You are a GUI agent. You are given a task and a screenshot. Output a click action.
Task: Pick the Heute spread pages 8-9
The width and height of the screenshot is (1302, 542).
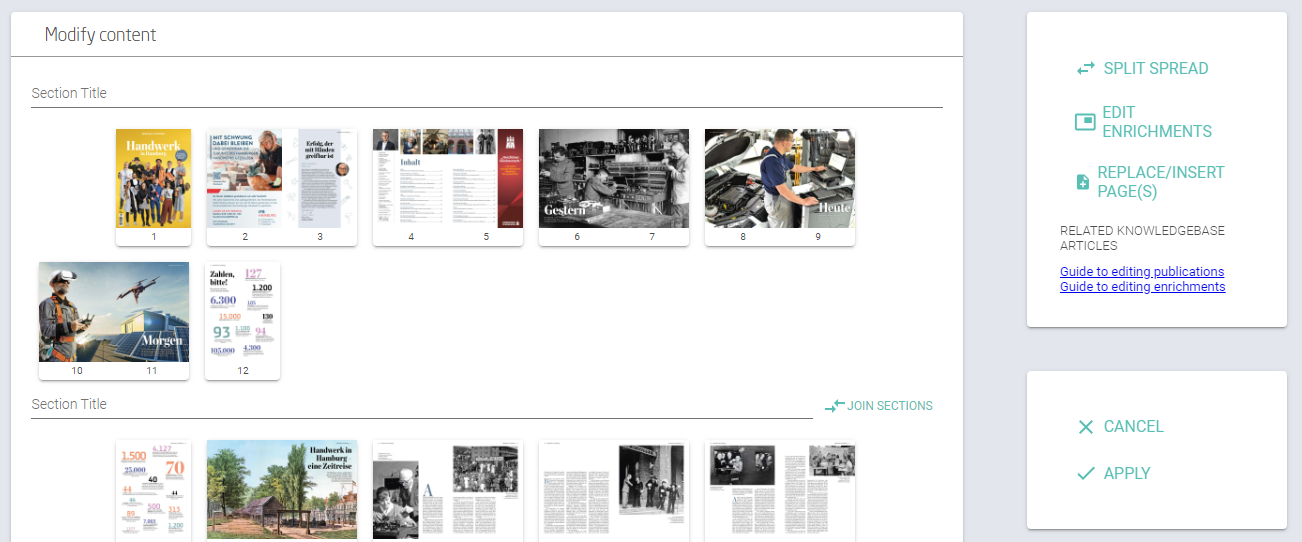(779, 179)
